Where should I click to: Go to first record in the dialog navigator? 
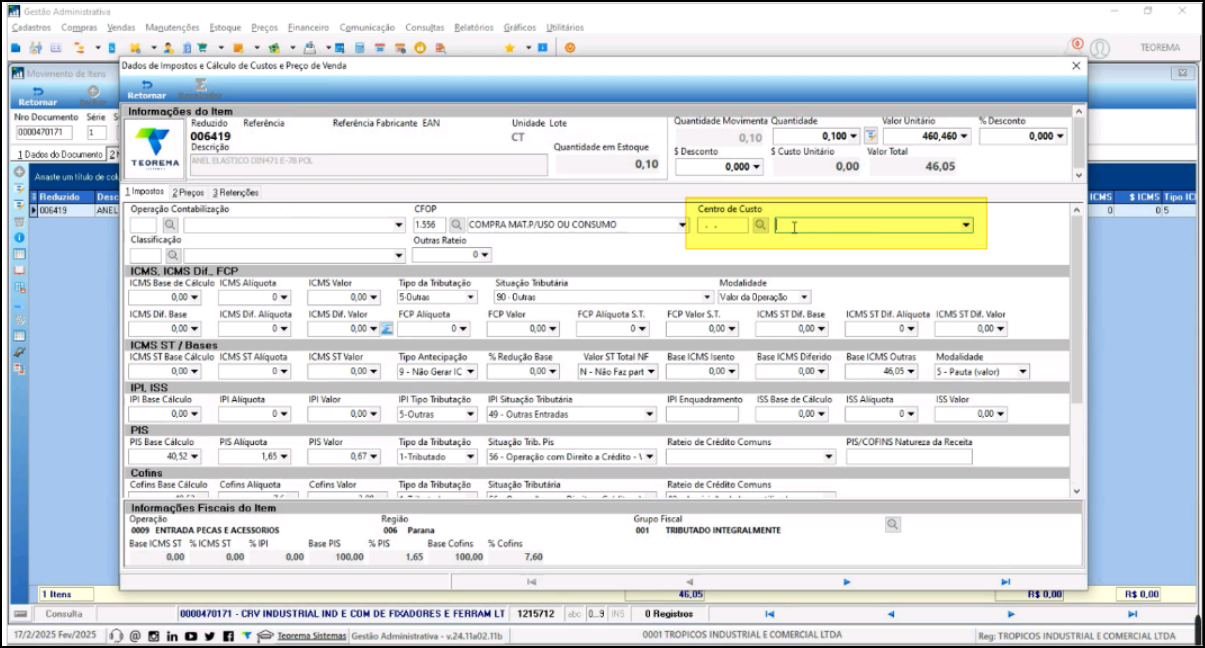531,581
